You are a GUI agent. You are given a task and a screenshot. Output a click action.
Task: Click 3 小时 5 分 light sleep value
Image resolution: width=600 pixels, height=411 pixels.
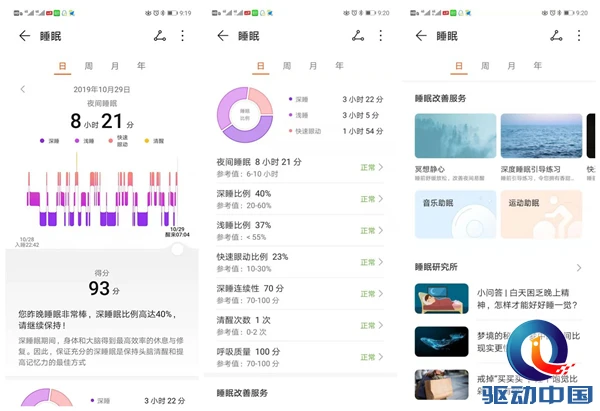click(x=360, y=115)
